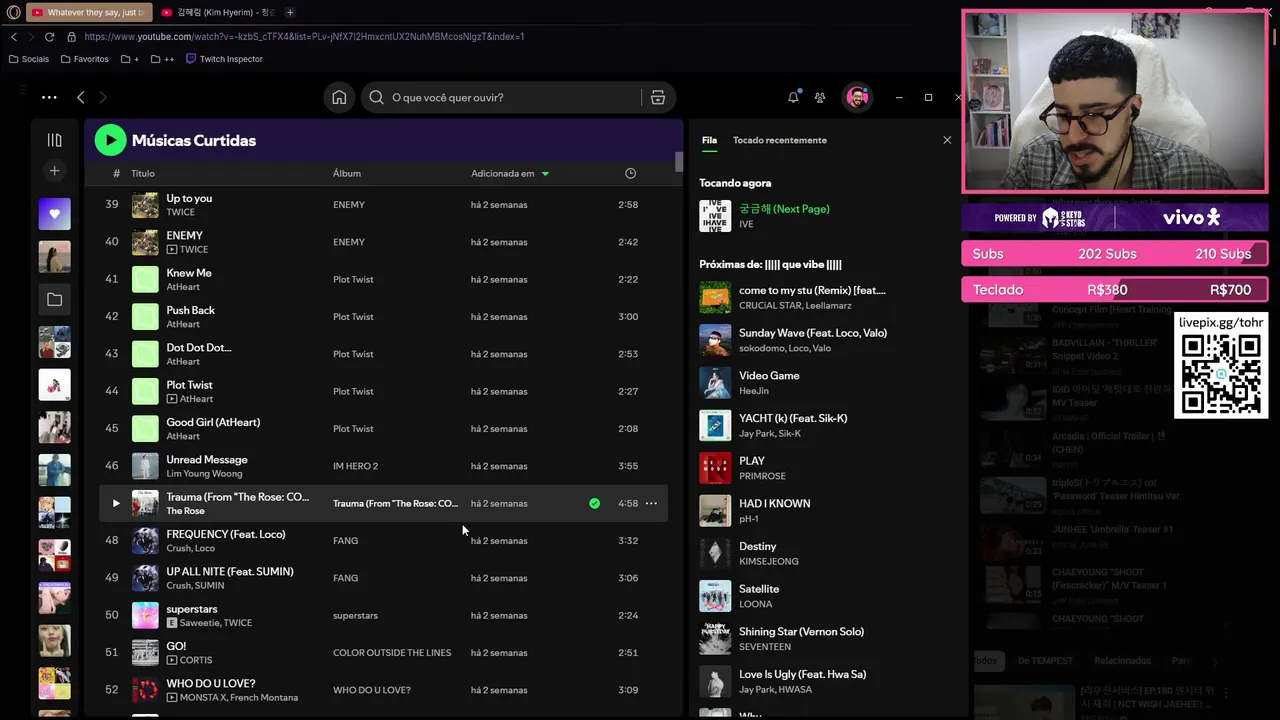Sort by Álbum column
Screen dimensions: 1280x720
347,173
